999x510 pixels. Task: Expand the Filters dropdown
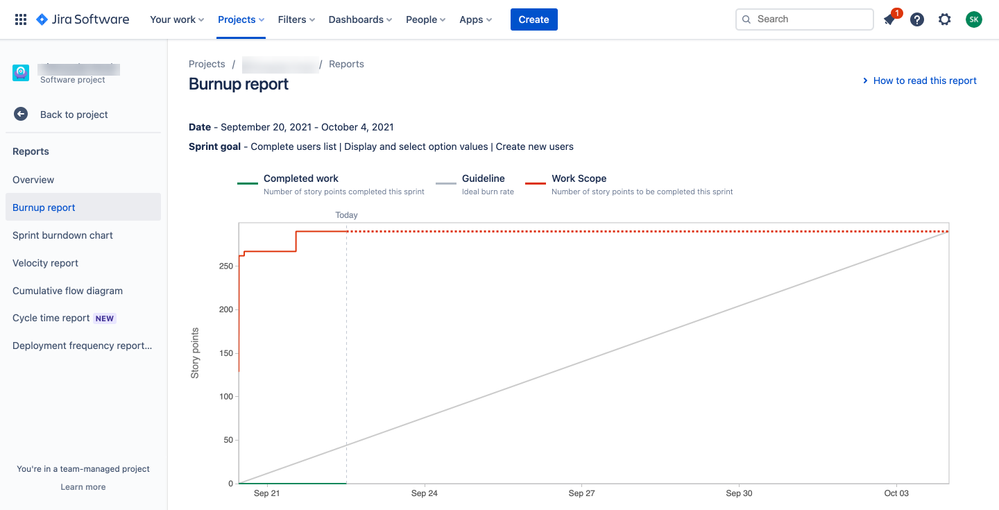click(296, 20)
